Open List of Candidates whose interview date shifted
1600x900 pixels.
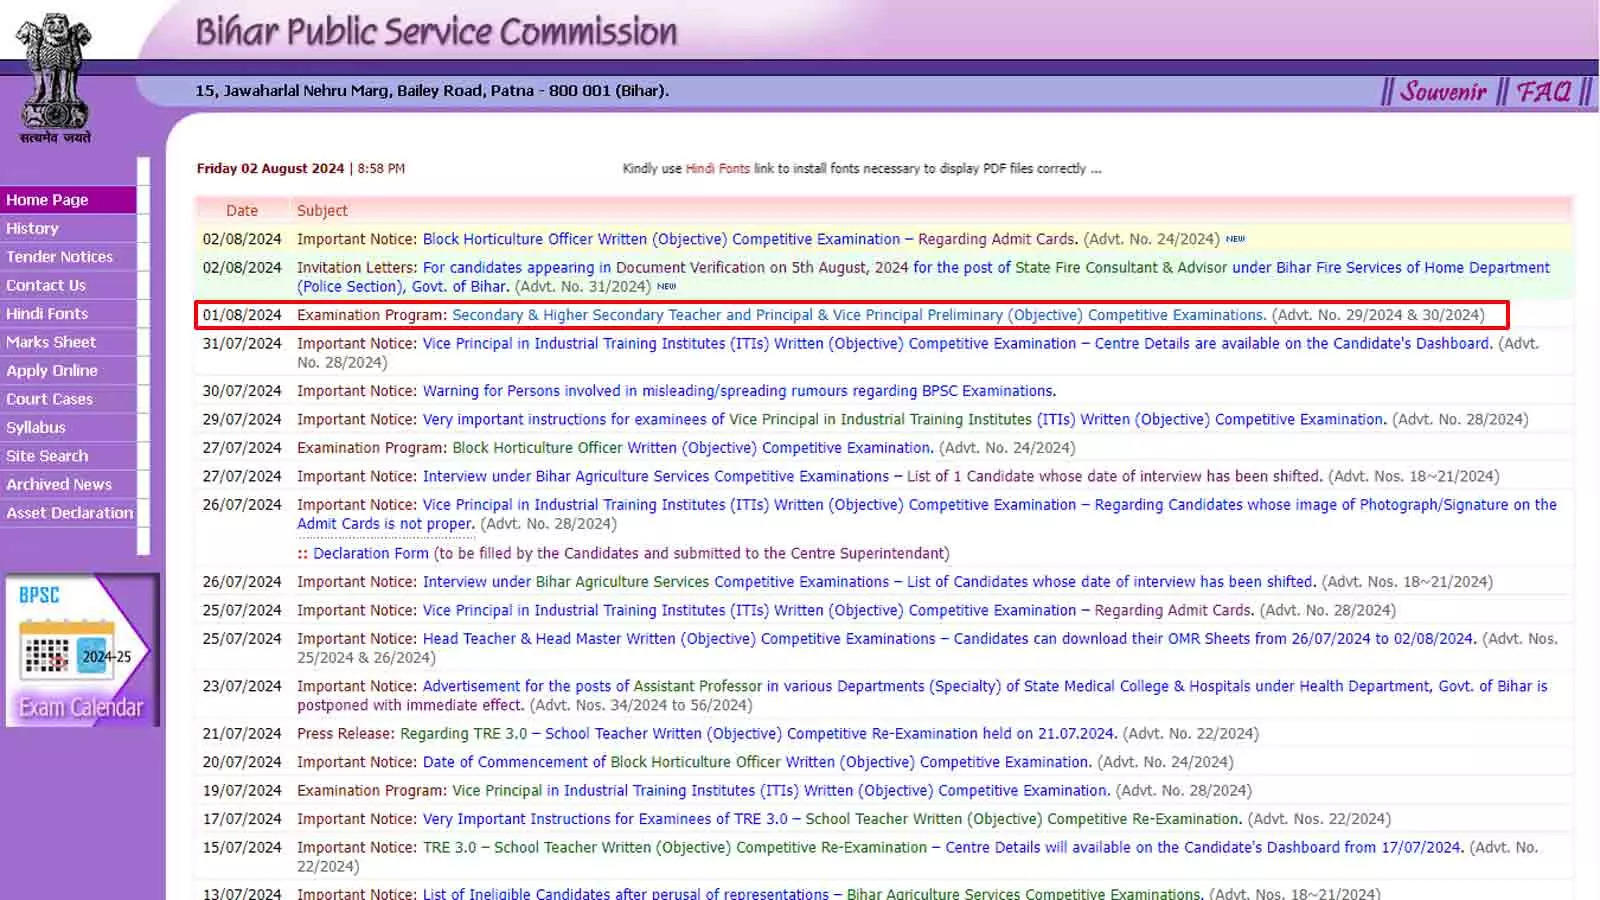point(869,581)
